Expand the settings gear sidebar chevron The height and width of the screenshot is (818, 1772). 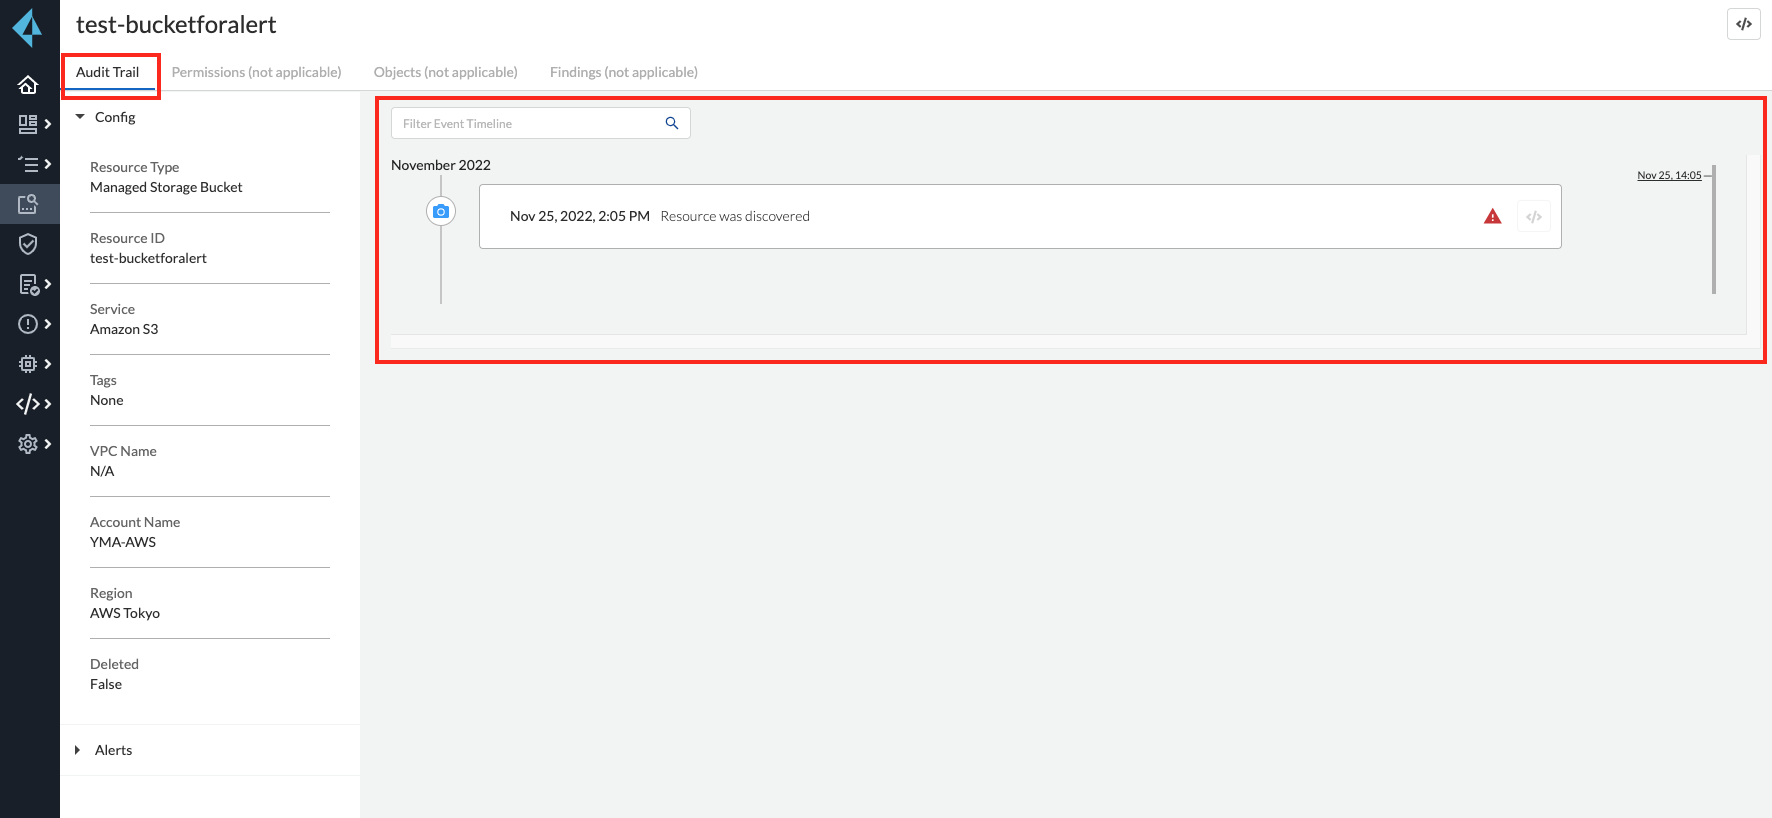(47, 444)
